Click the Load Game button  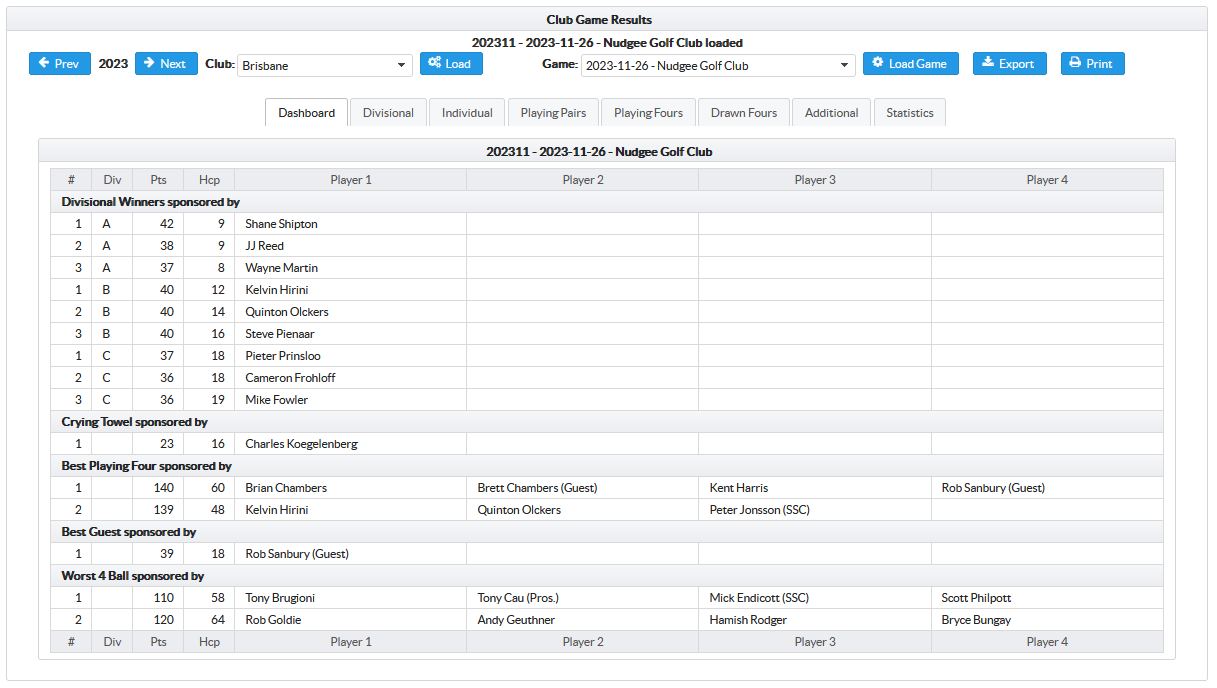pyautogui.click(x=909, y=64)
